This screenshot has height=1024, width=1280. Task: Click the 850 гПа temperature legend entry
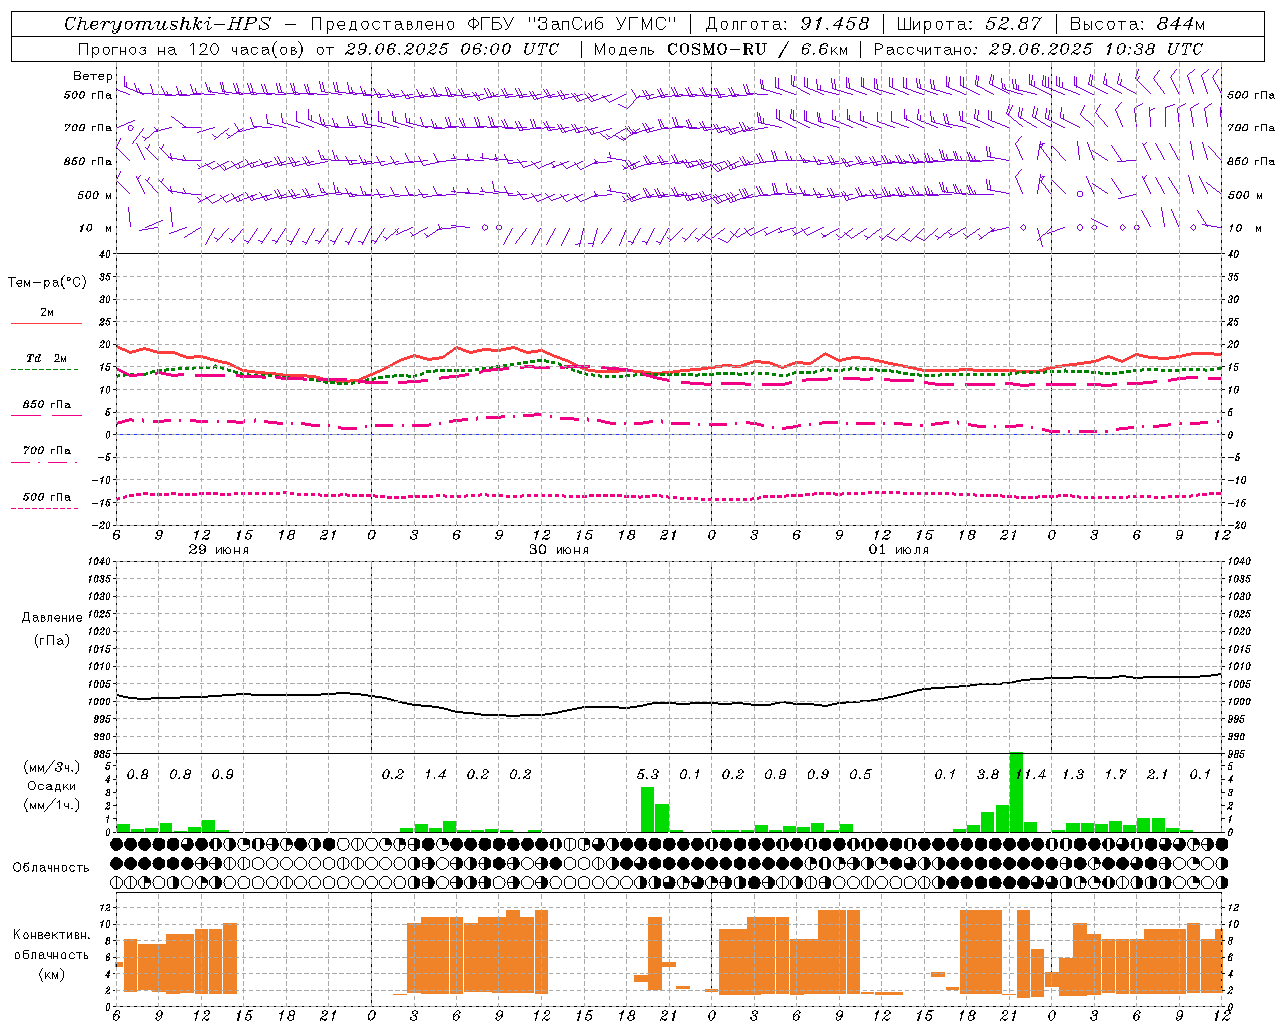[x=47, y=405]
